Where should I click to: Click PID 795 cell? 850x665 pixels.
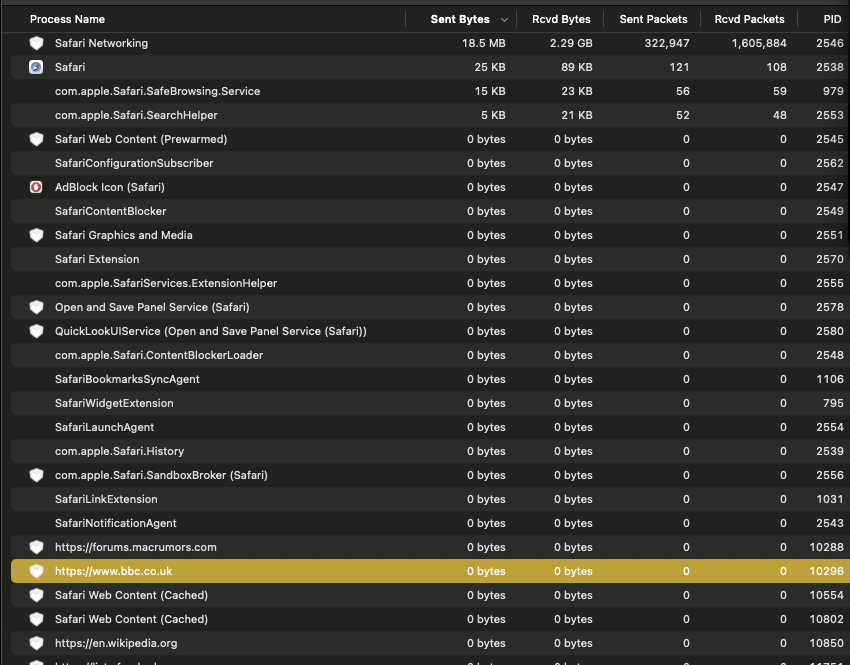point(833,403)
